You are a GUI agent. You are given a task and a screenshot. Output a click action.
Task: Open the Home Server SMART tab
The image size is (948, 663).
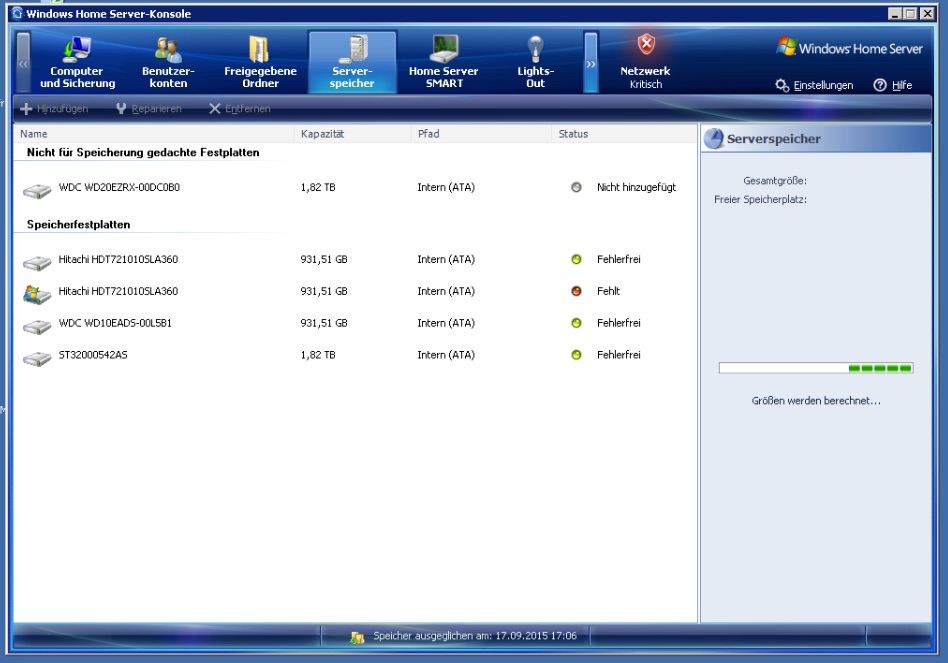pos(444,62)
